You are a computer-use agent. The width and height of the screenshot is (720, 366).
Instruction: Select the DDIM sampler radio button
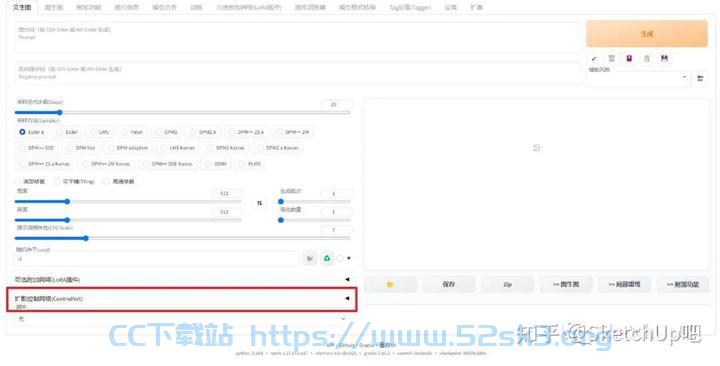(x=216, y=163)
